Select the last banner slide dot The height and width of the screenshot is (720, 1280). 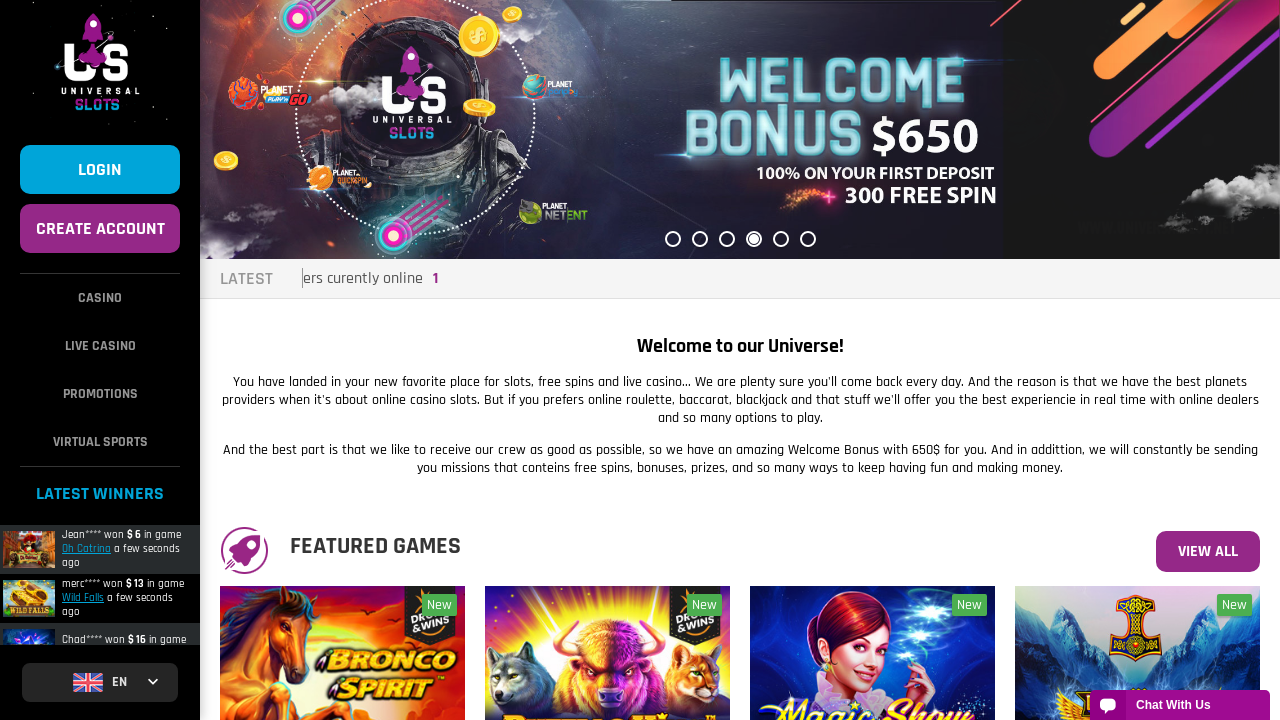click(x=808, y=239)
